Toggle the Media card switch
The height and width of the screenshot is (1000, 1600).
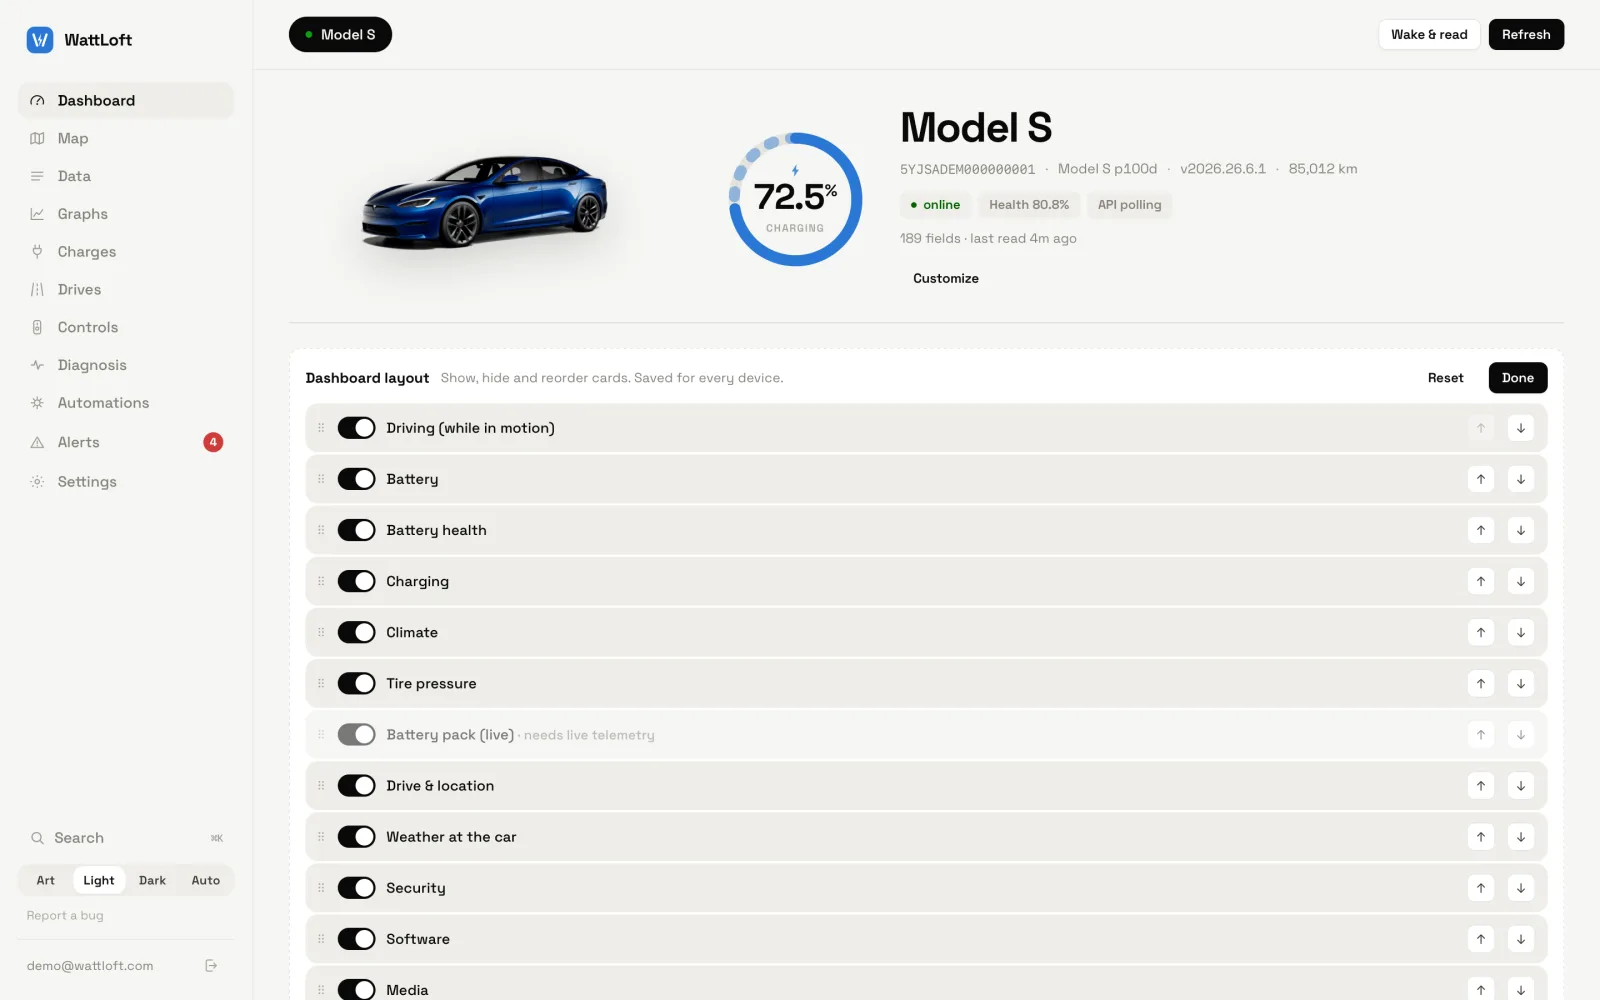(x=356, y=989)
